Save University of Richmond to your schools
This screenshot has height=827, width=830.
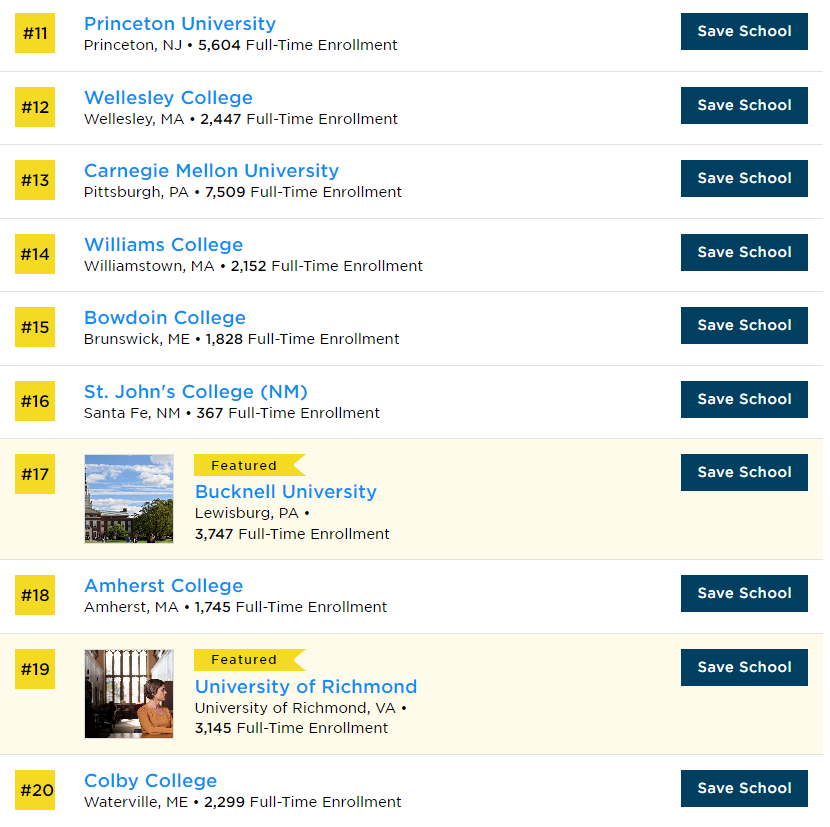(x=744, y=668)
